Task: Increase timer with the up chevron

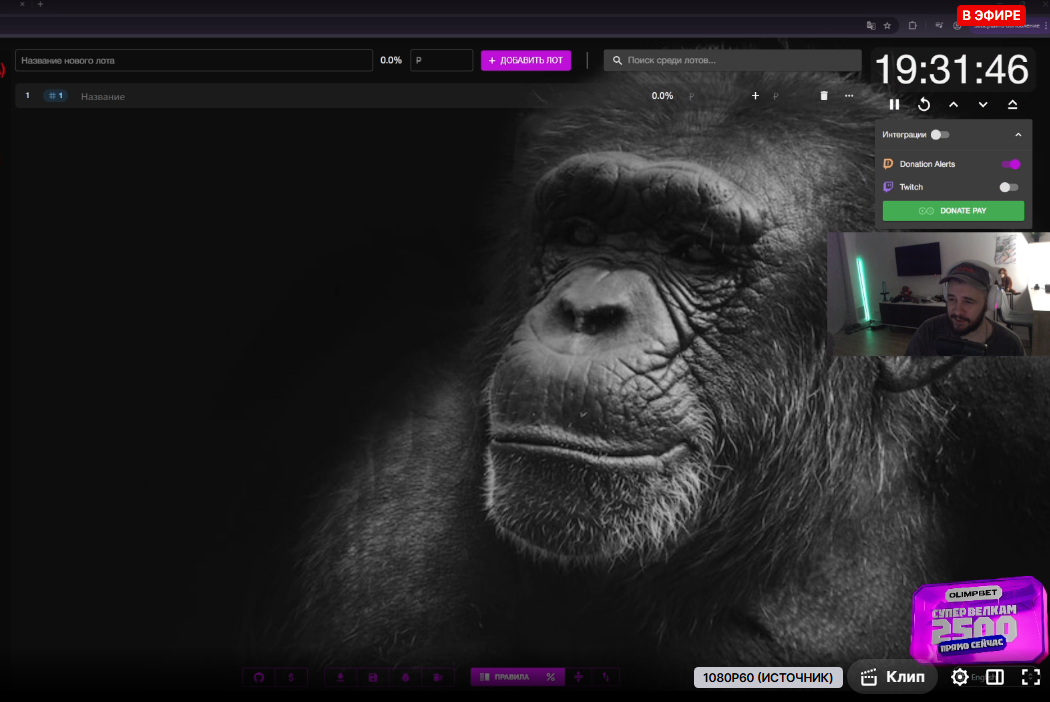Action: coord(953,104)
